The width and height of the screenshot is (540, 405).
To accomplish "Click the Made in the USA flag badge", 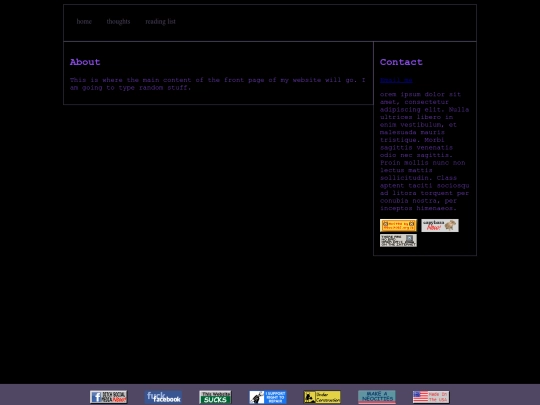I will [x=431, y=397].
